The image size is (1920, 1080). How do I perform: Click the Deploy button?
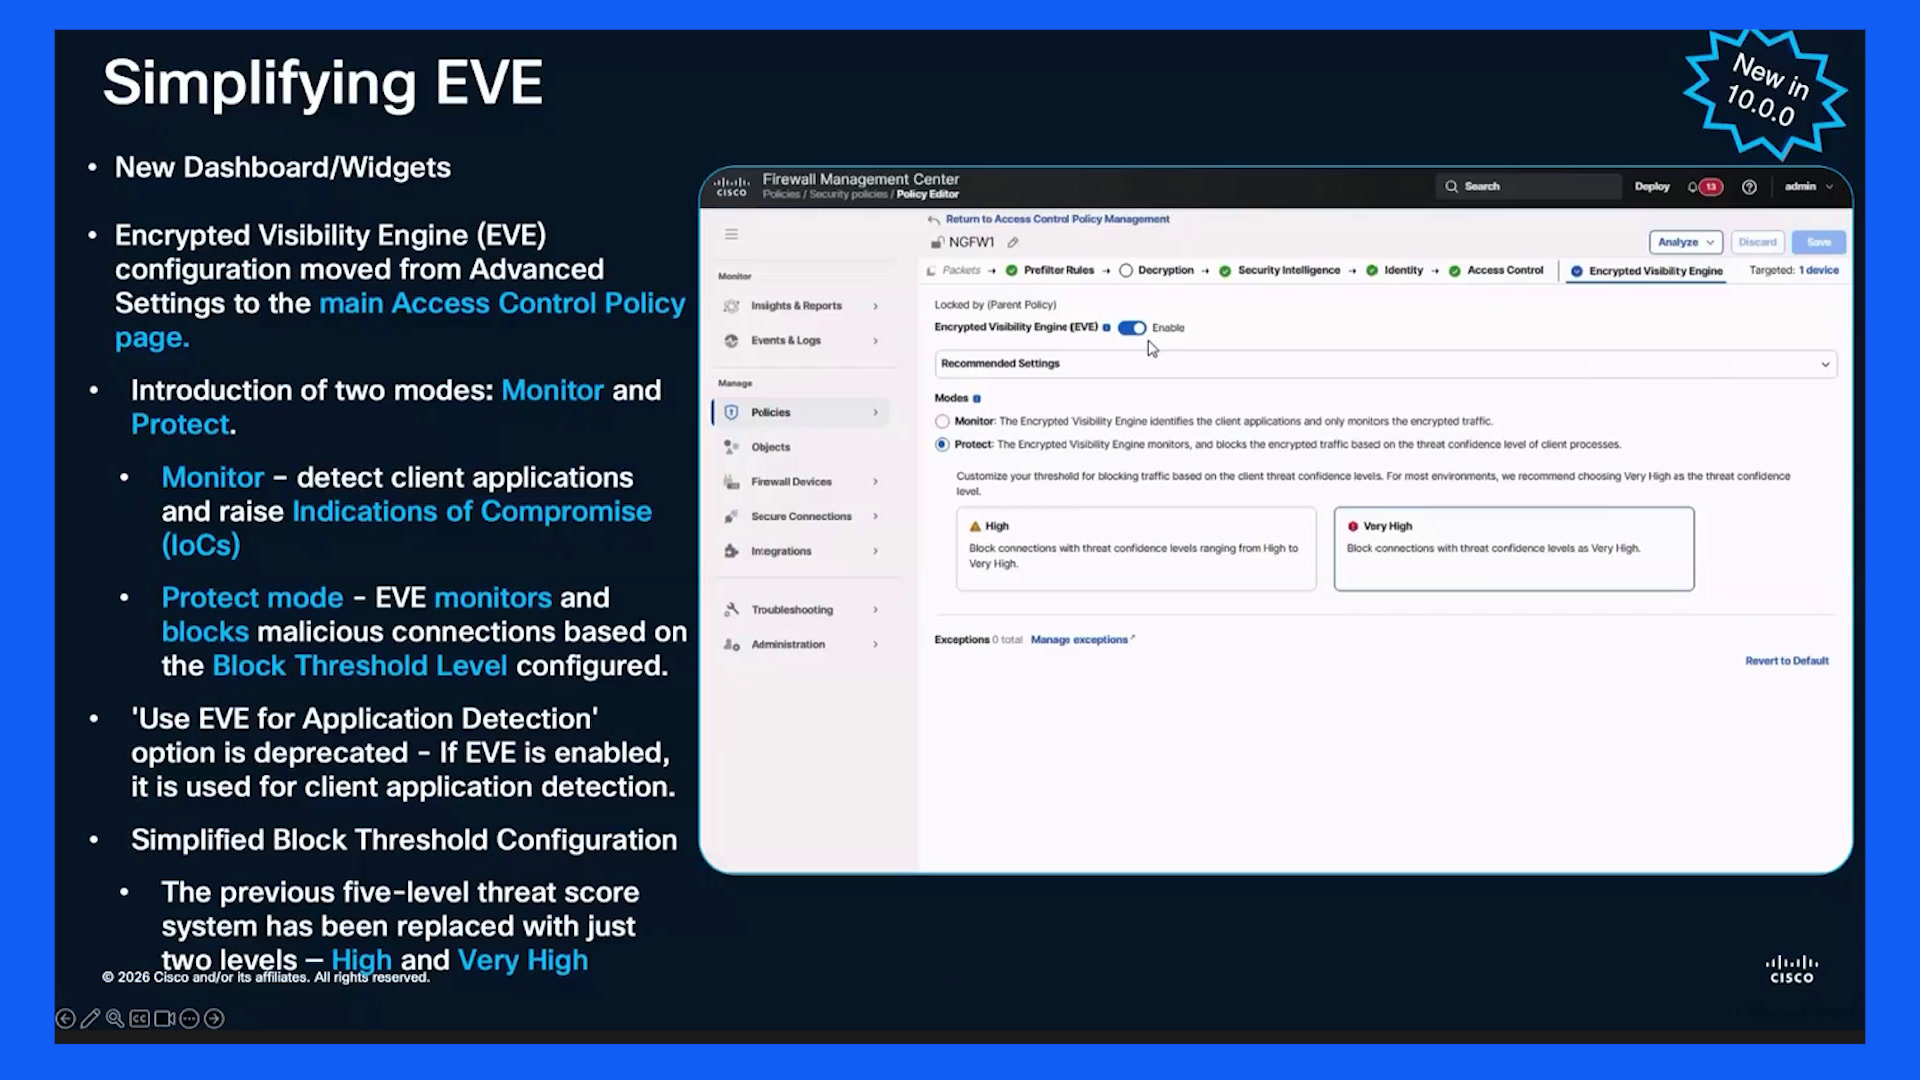pos(1652,186)
